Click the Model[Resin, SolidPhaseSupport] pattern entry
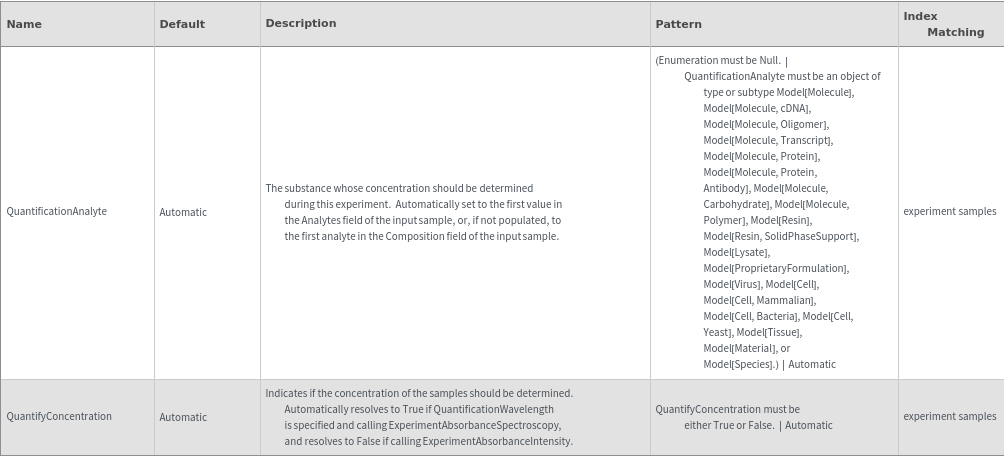 point(780,236)
